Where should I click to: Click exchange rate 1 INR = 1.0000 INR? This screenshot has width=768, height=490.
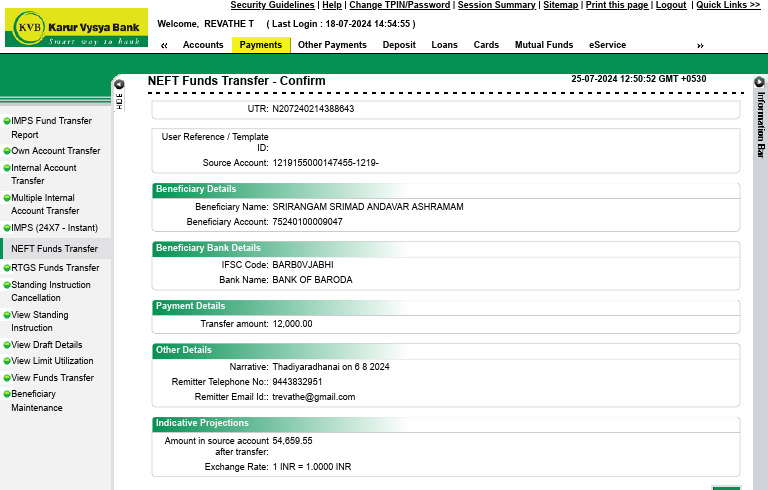[312, 467]
